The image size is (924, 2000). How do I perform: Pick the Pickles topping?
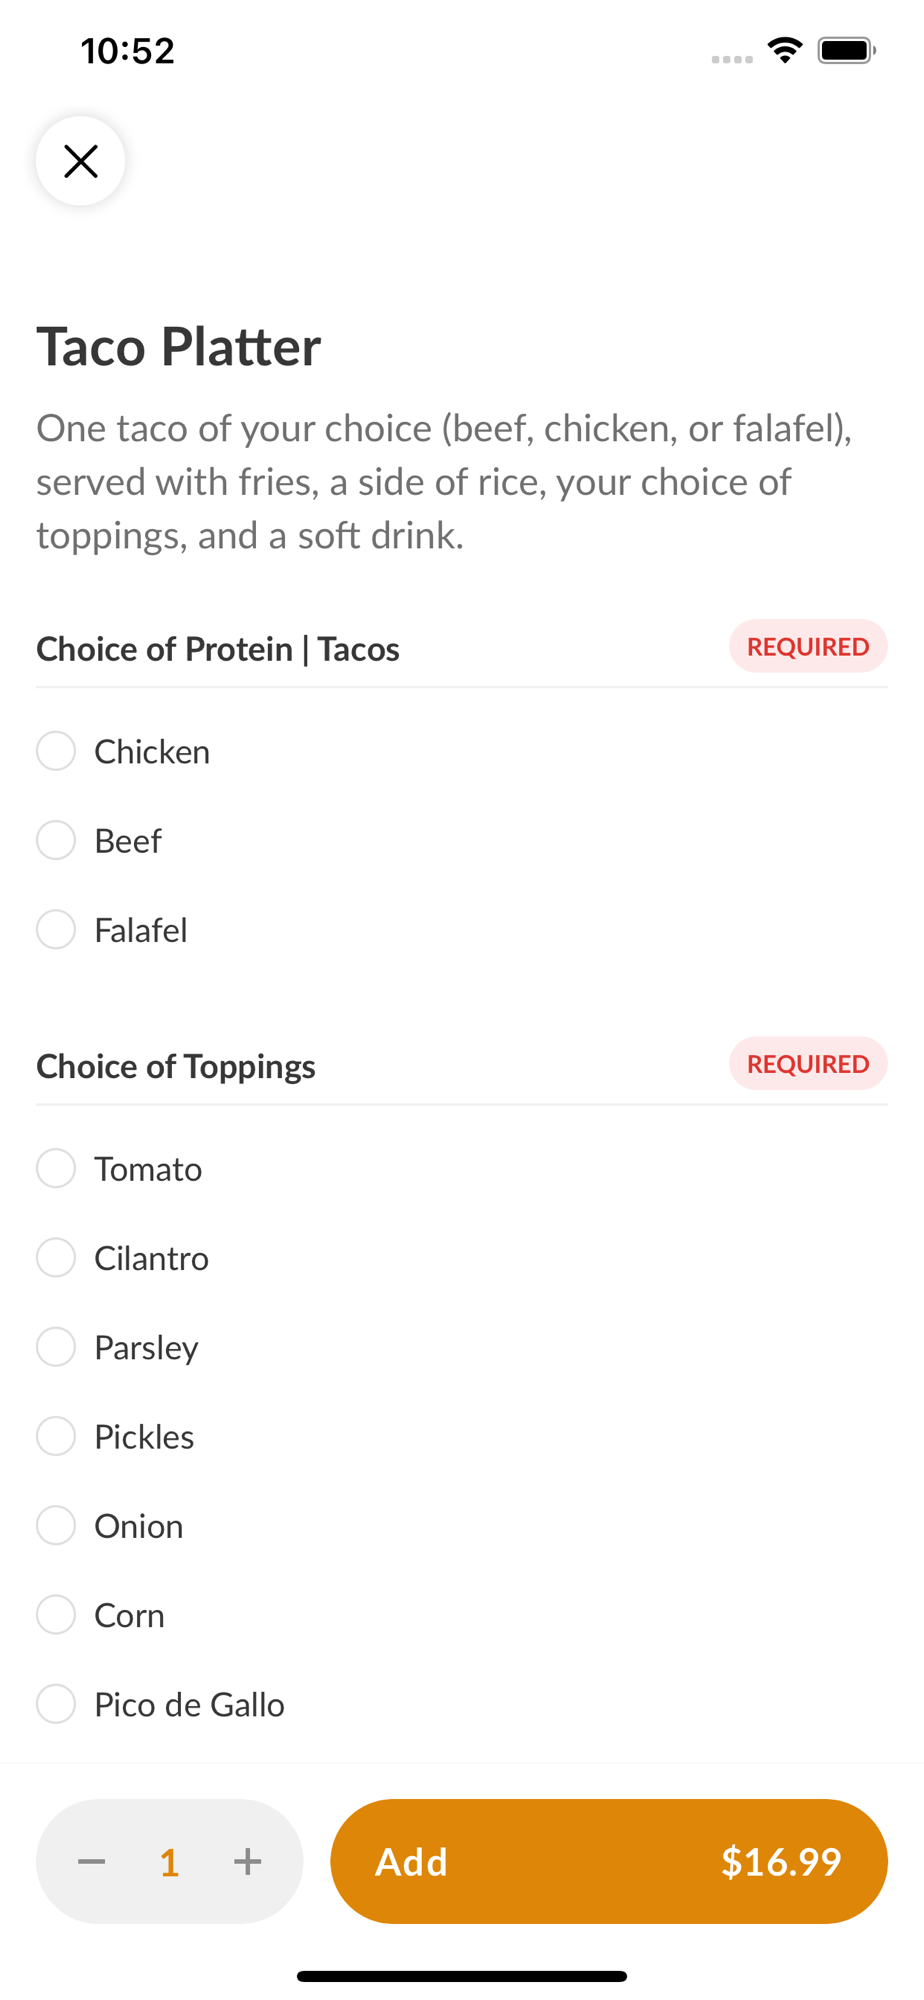(x=56, y=1436)
